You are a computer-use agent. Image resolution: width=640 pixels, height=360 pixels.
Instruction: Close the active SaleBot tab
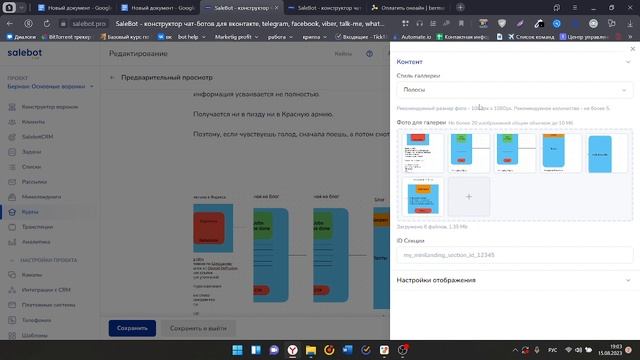[x=276, y=8]
